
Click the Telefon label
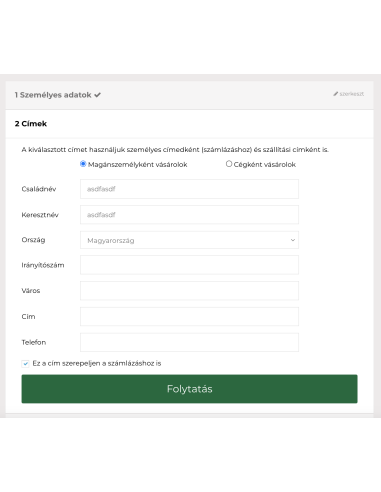(x=34, y=342)
